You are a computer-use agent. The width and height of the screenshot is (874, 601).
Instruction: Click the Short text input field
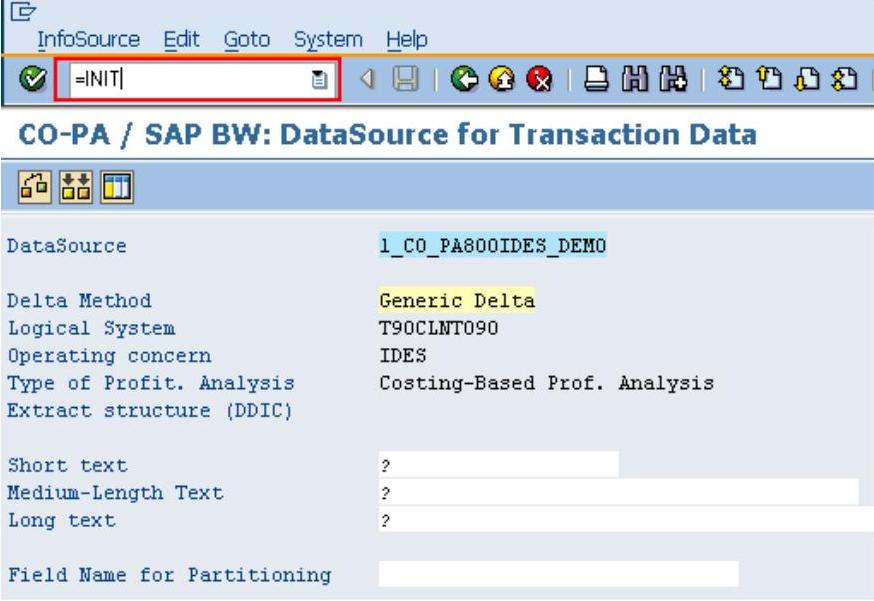coord(498,465)
